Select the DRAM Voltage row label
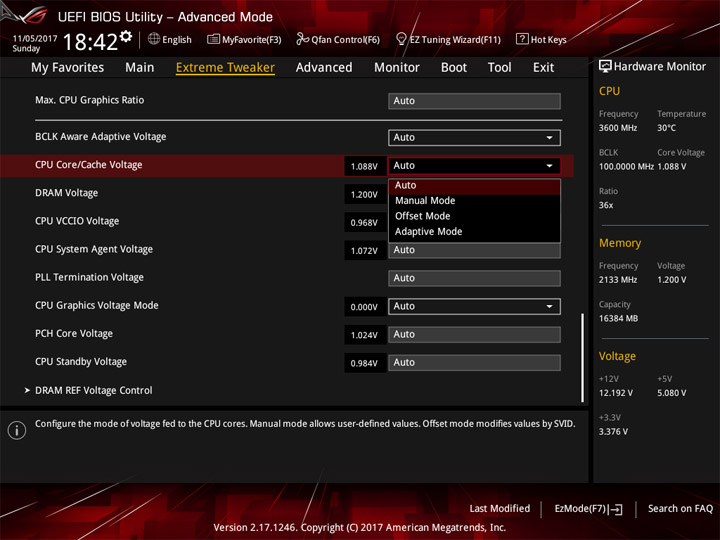The height and width of the screenshot is (540, 720). pyautogui.click(x=67, y=193)
